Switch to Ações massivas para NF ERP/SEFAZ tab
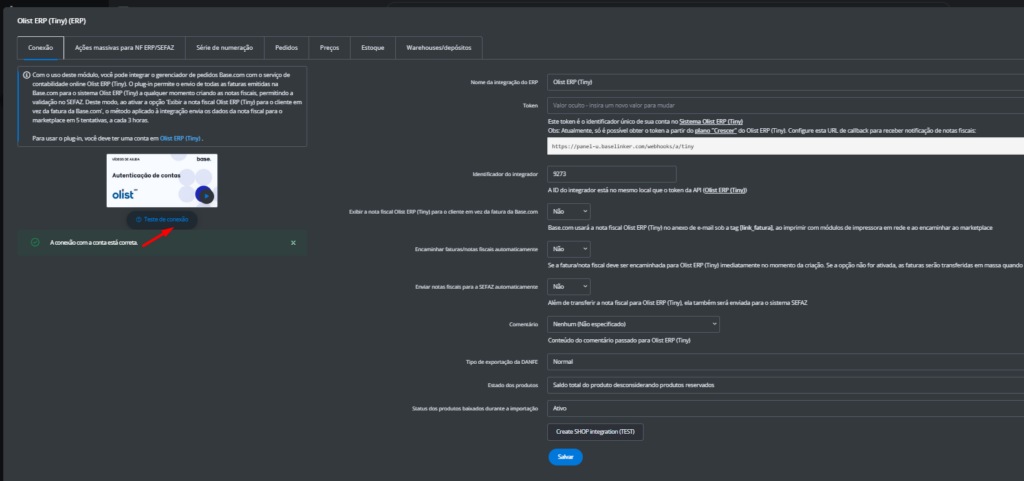Screen dimensions: 1024x481 [x=125, y=48]
